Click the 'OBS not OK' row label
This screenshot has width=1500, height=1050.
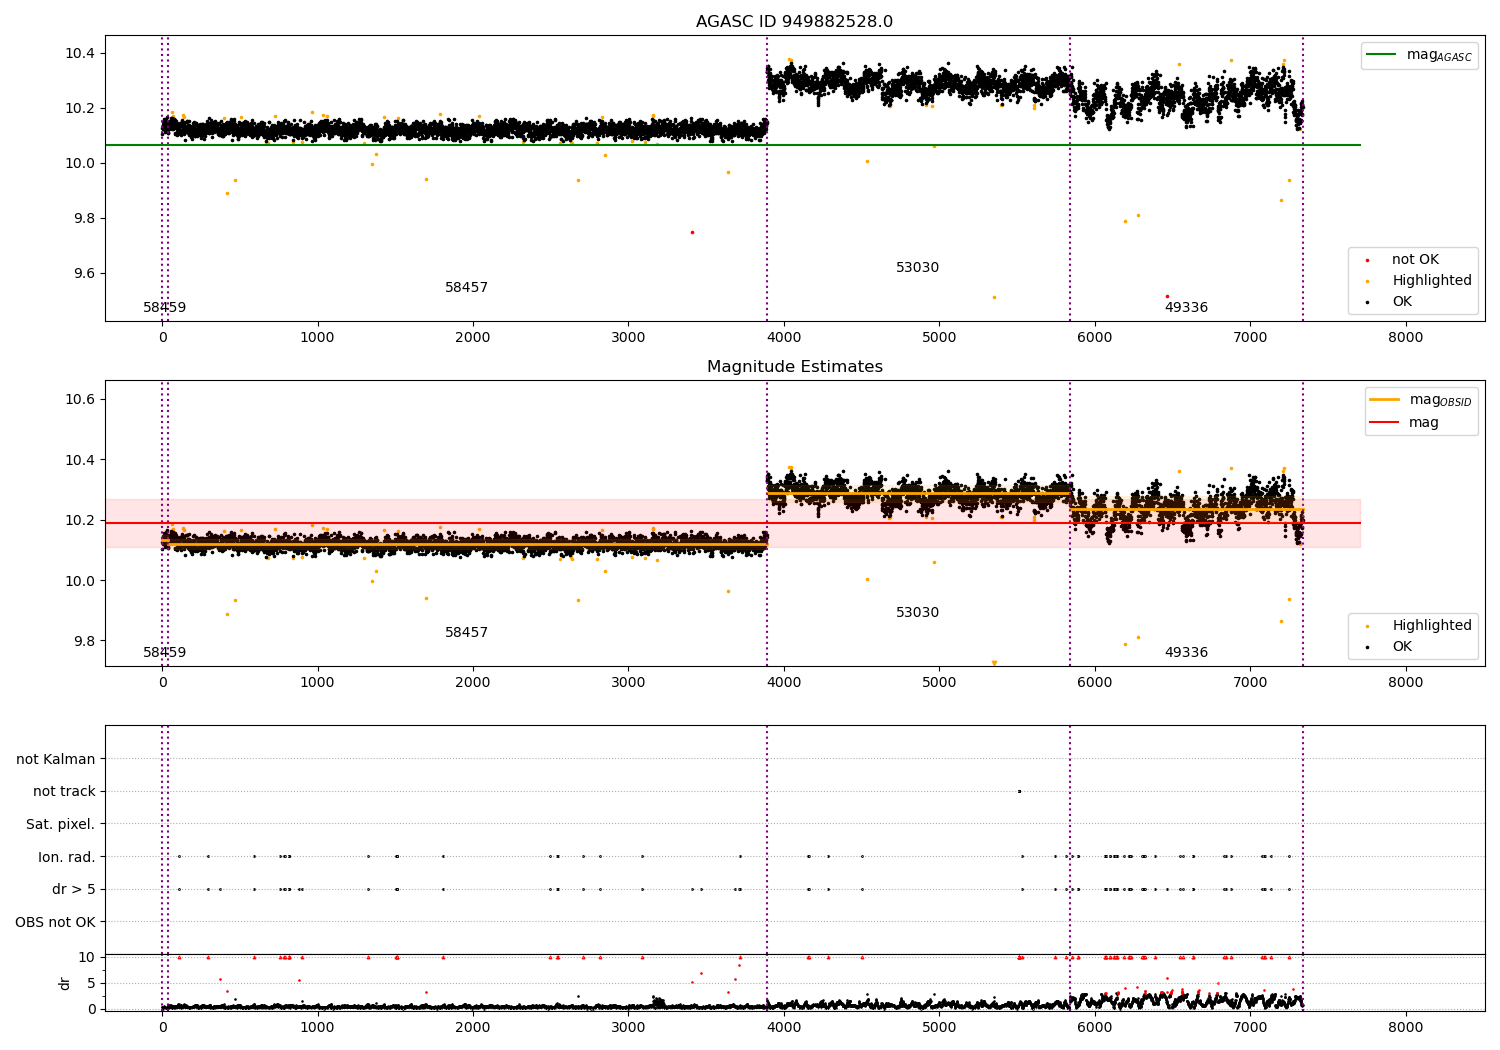(x=56, y=922)
